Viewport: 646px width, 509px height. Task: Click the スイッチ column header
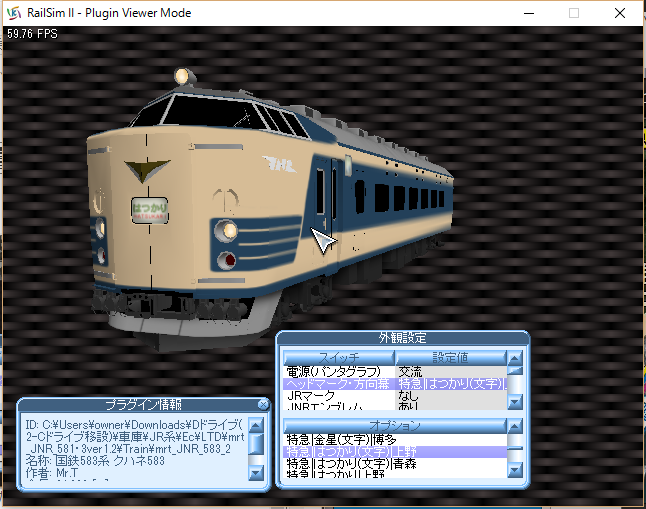coord(339,357)
